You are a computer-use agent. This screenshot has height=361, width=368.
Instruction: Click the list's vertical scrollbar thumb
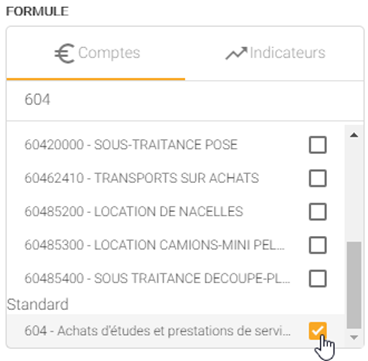coord(354,285)
